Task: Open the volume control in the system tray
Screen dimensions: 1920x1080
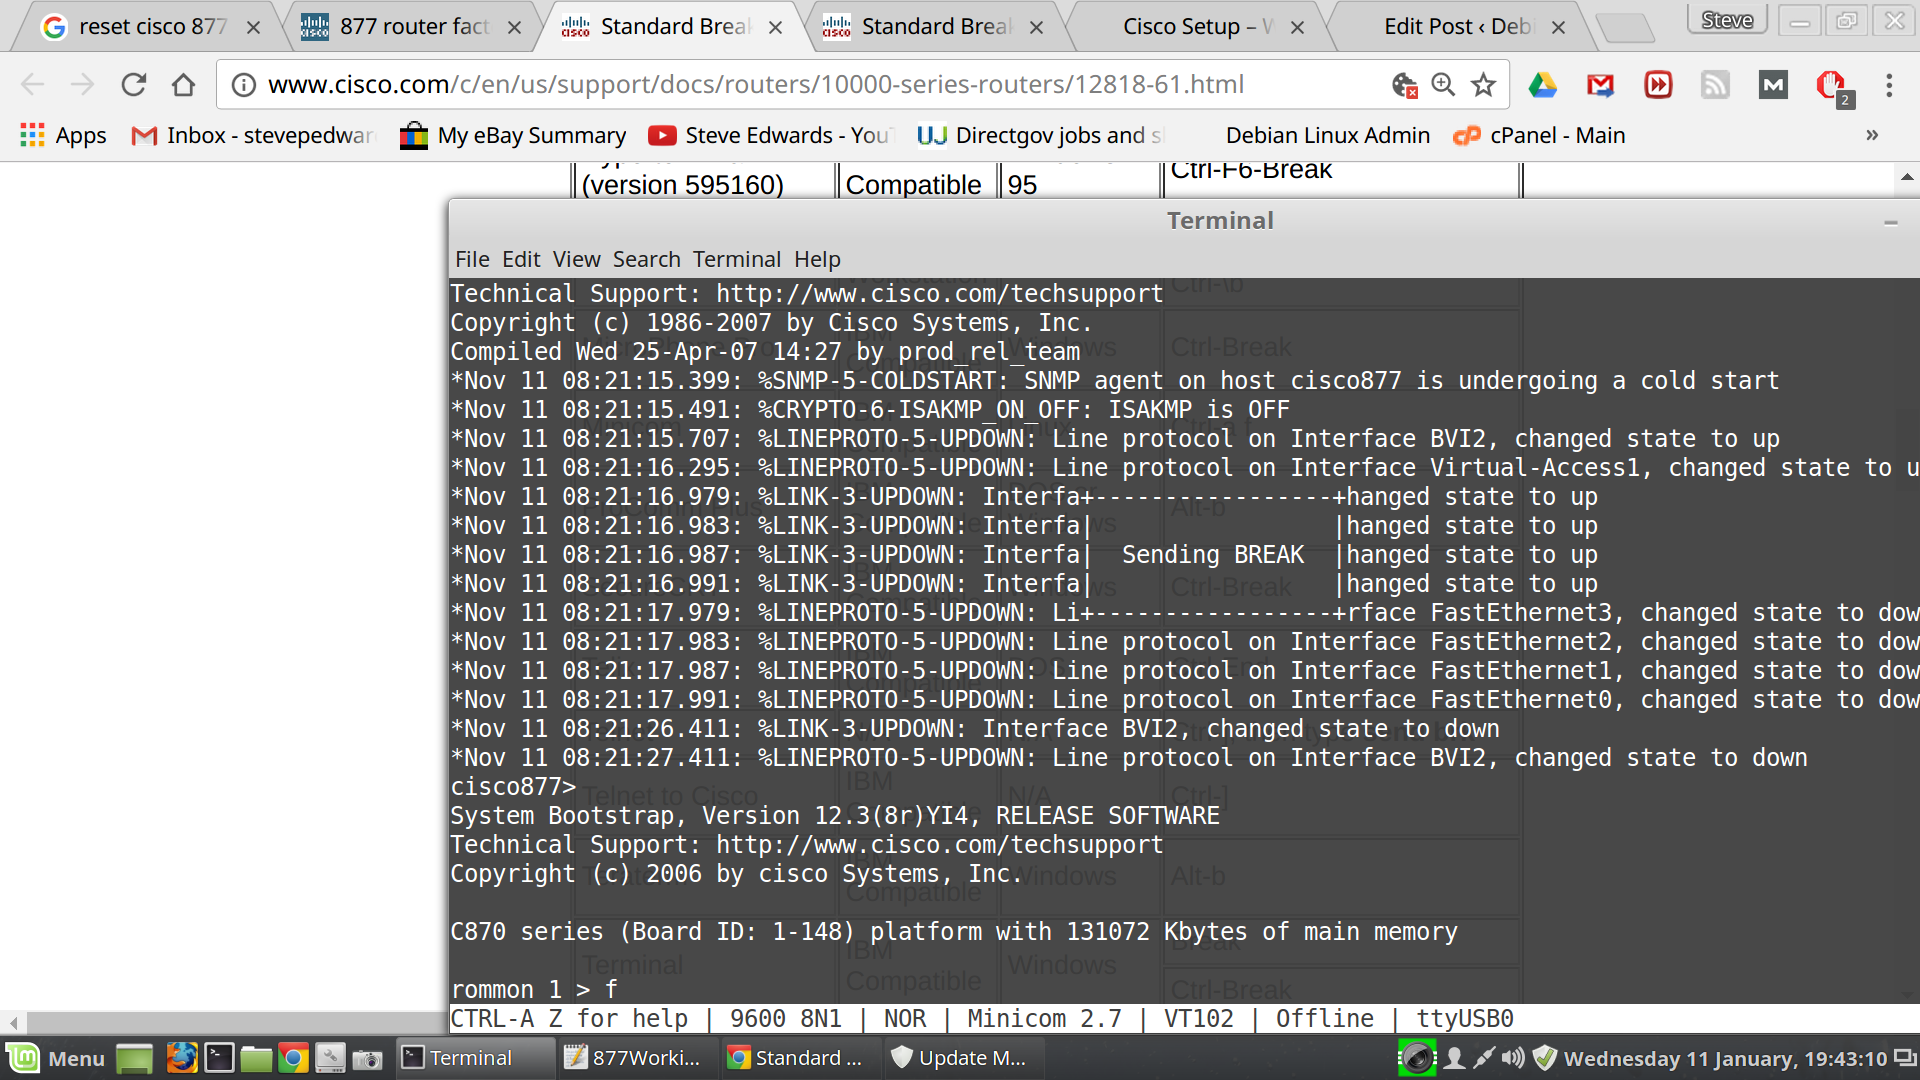Action: pos(1513,1058)
